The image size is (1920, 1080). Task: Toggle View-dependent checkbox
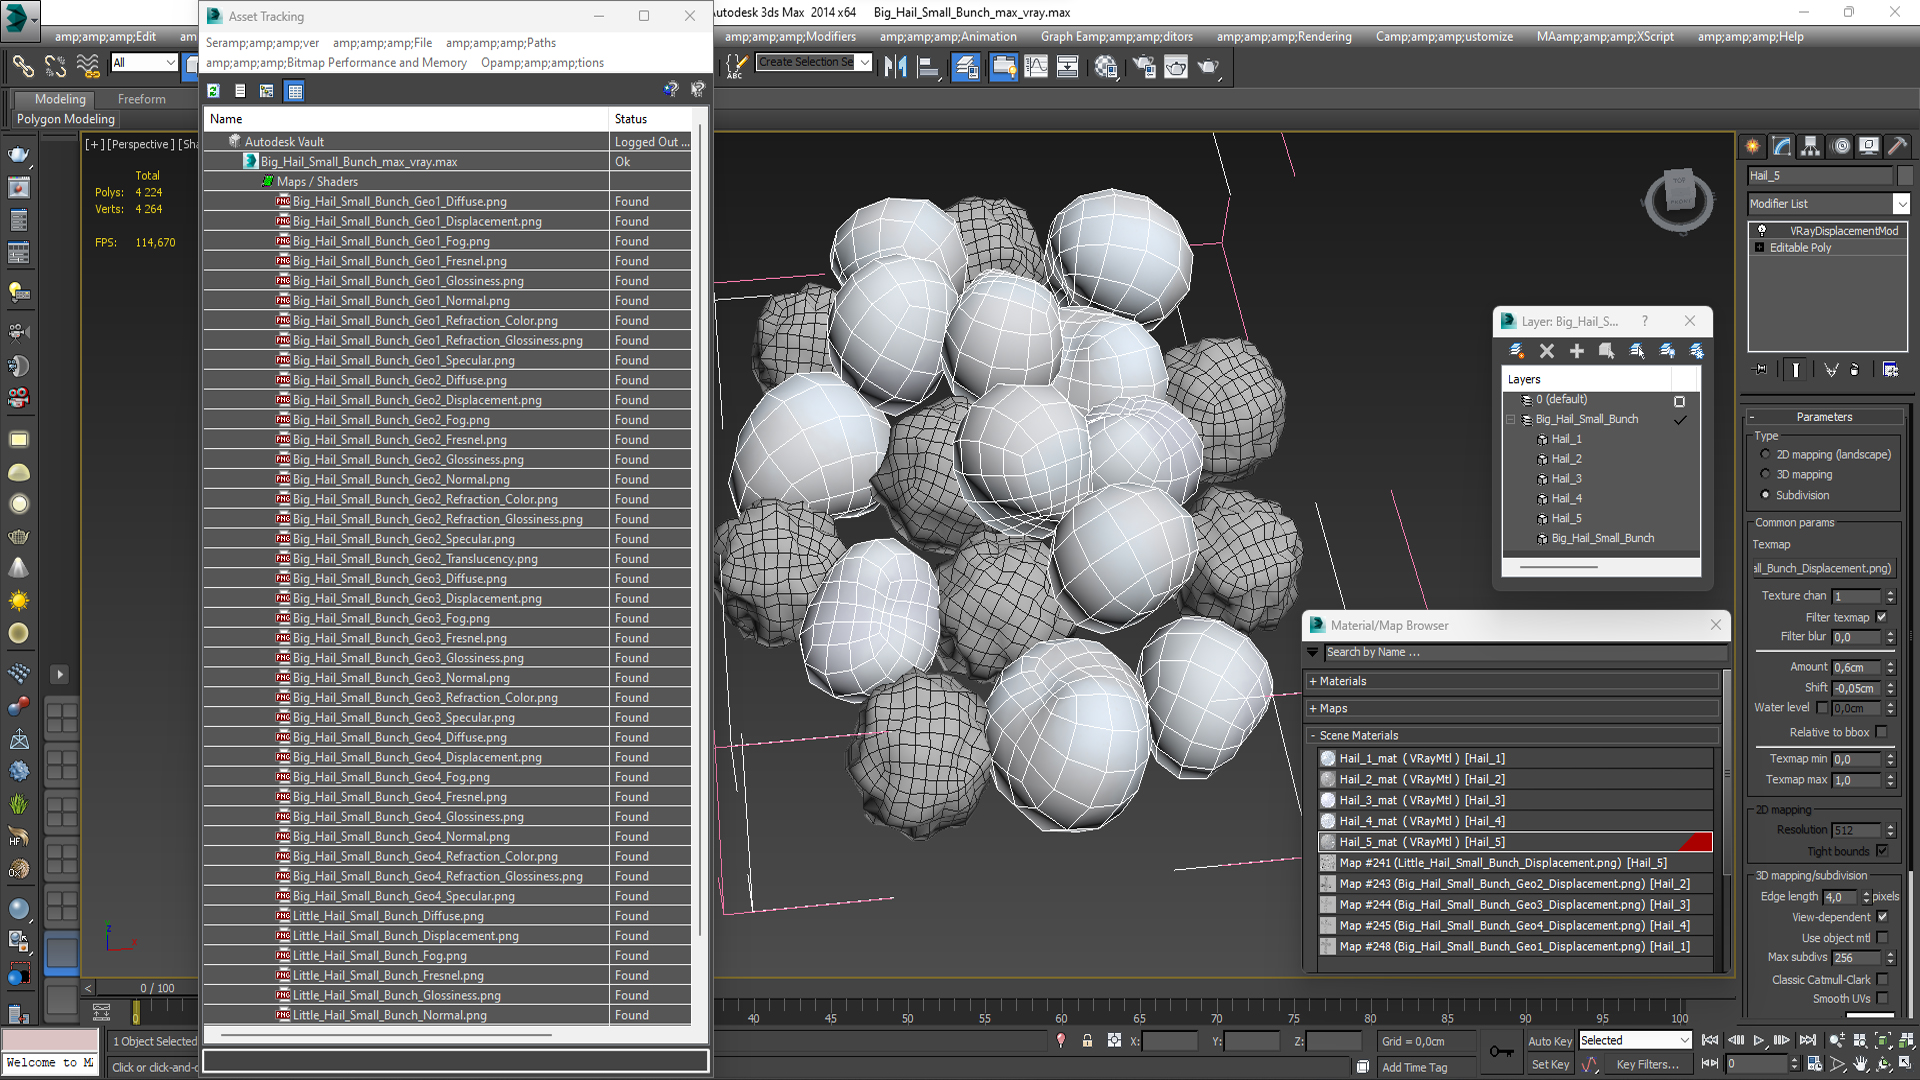tap(1882, 917)
